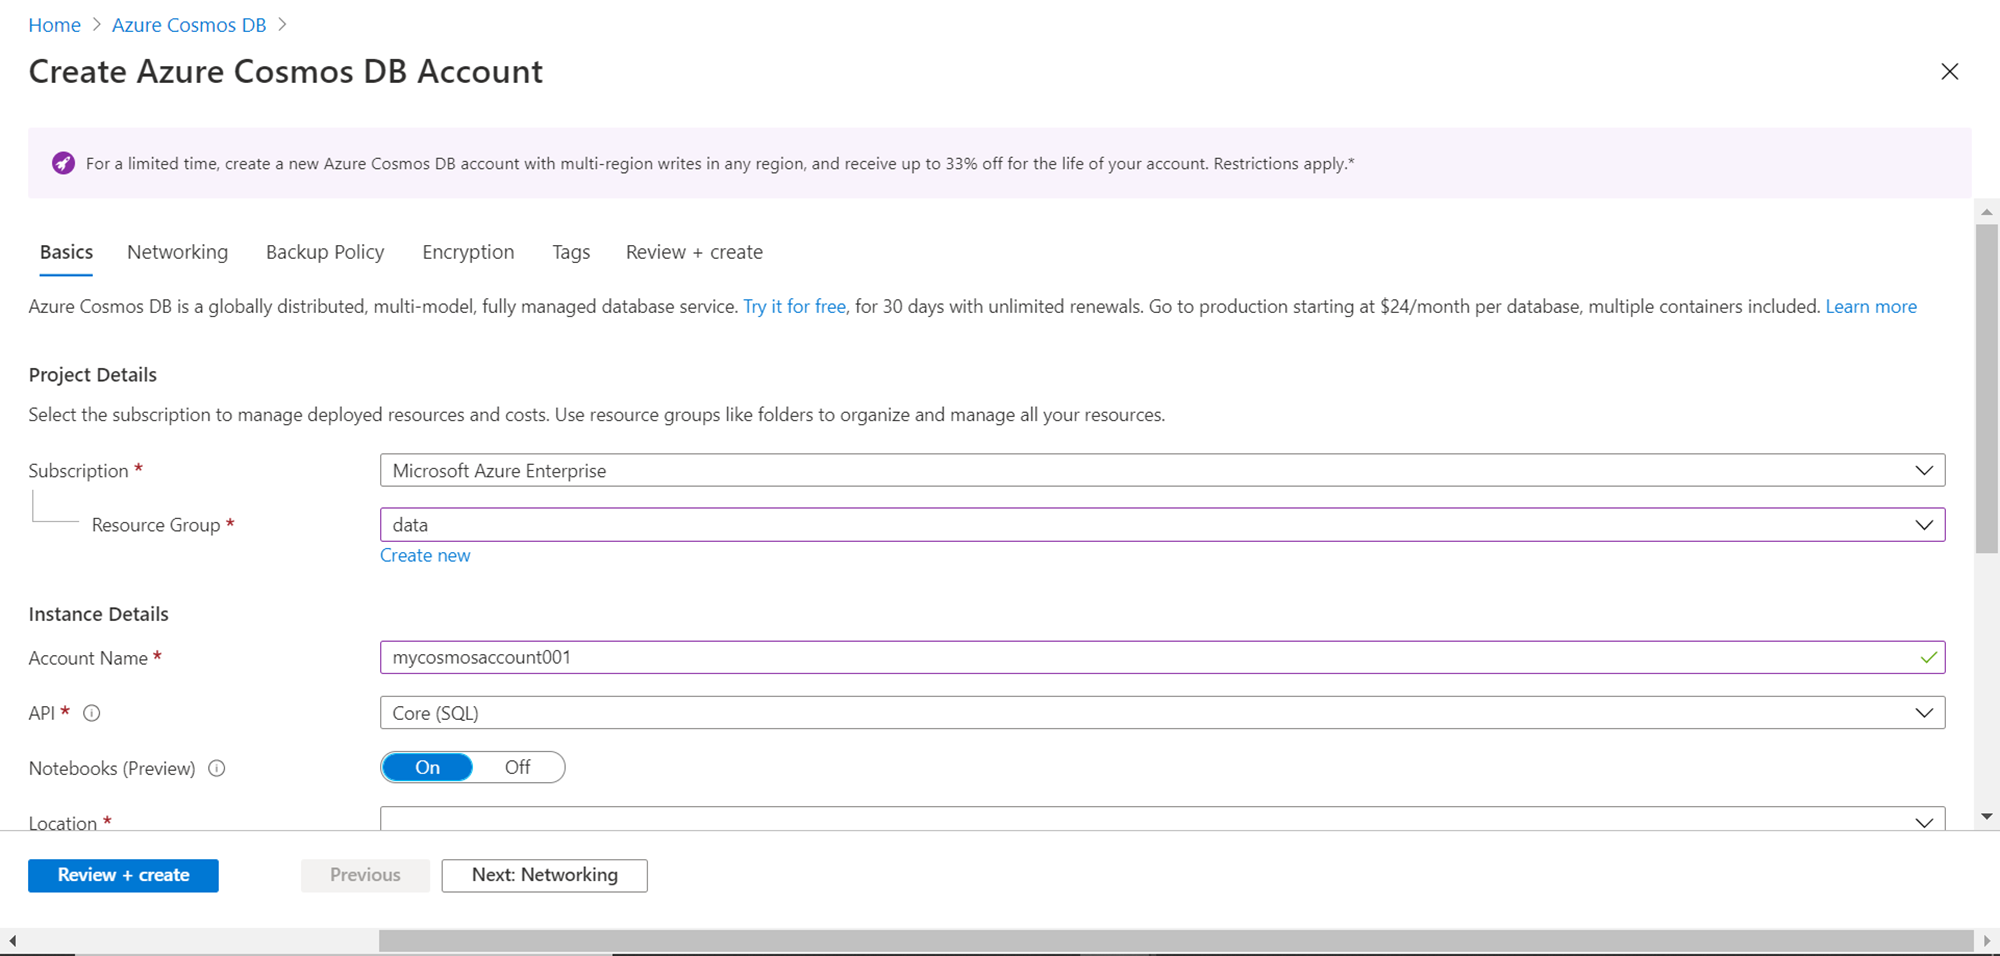Open the Backup Policy tab
Image resolution: width=2000 pixels, height=956 pixels.
325,252
